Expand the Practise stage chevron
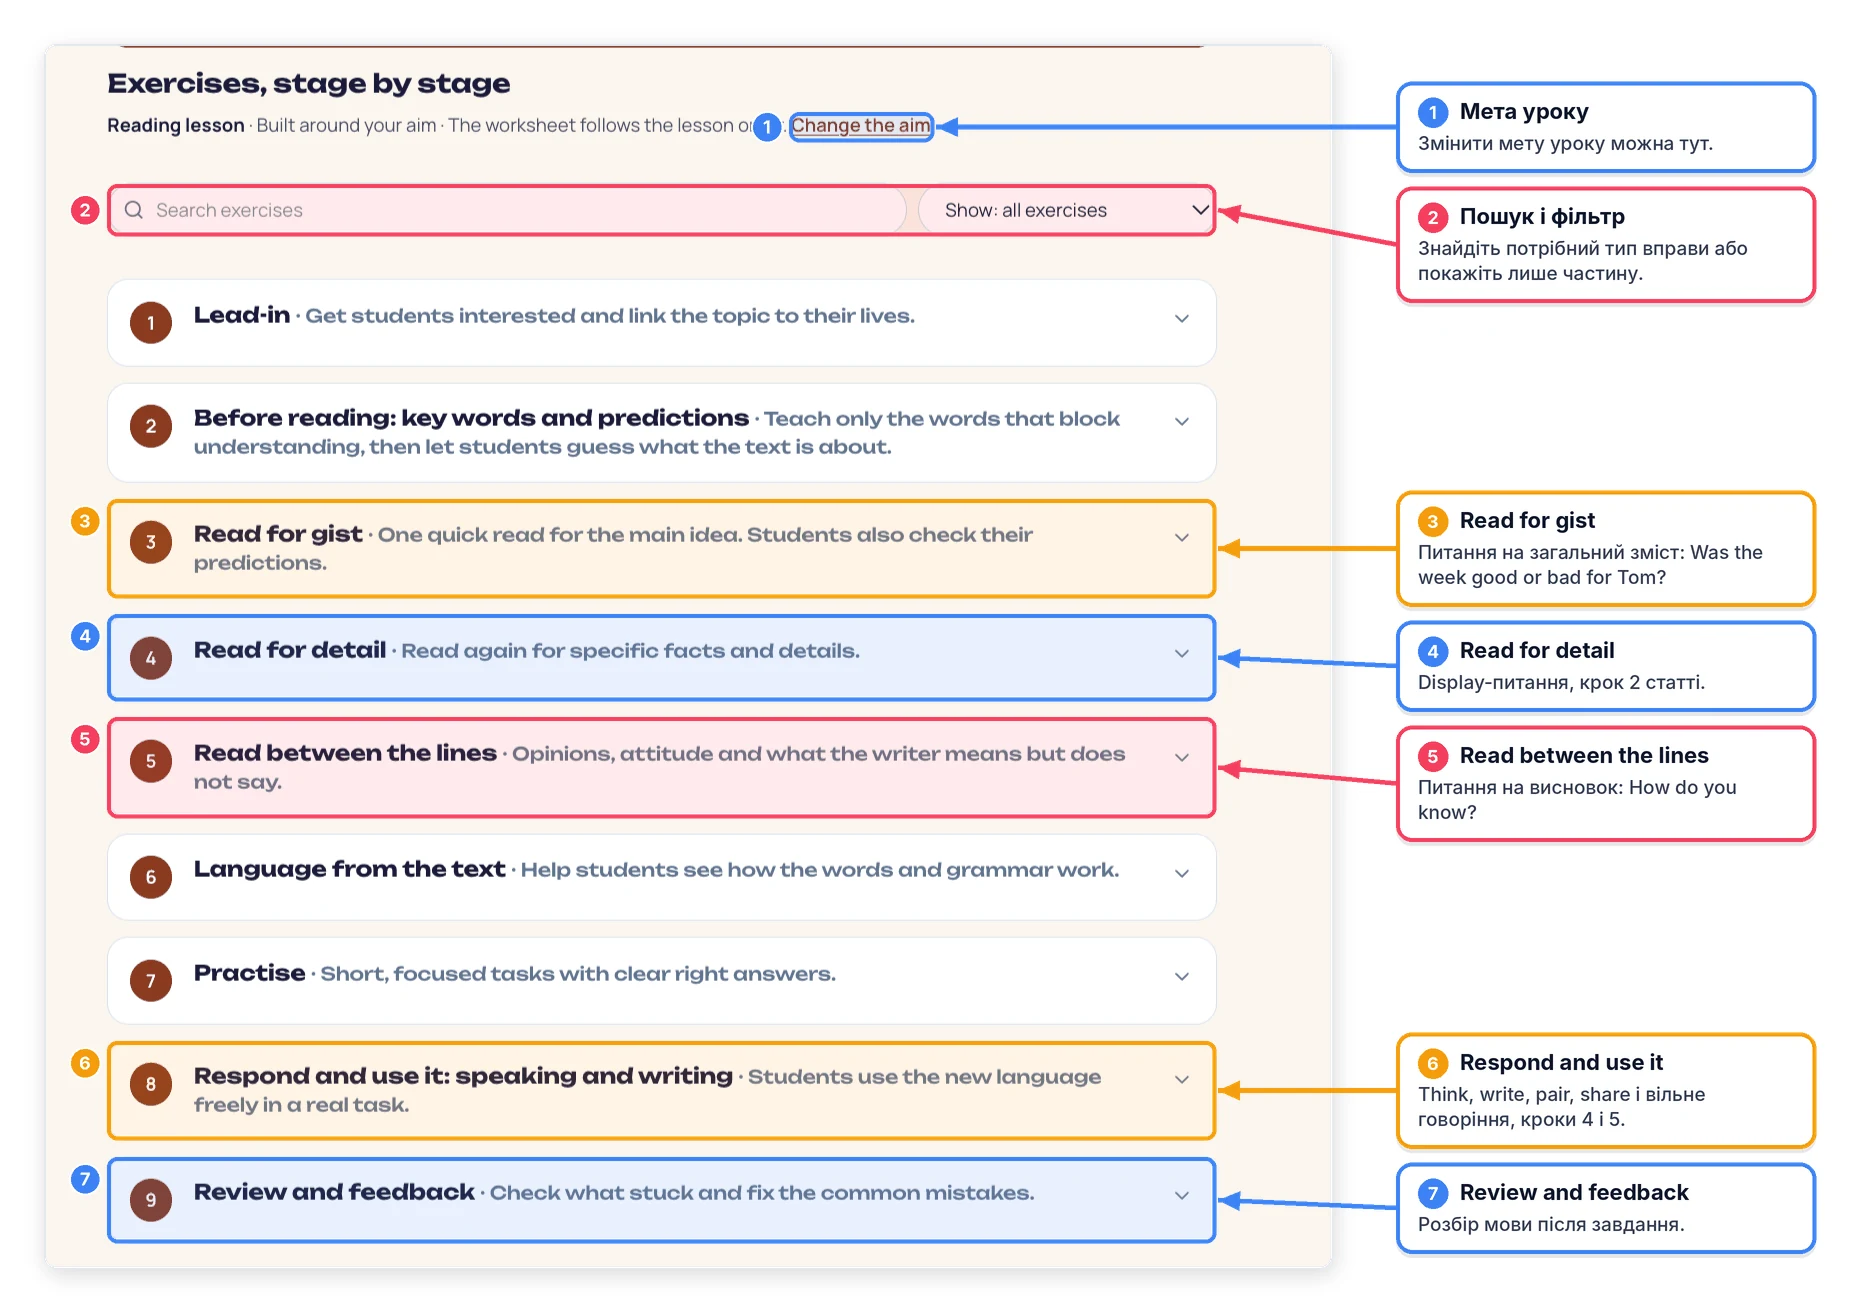The height and width of the screenshot is (1312, 1860). pos(1182,977)
